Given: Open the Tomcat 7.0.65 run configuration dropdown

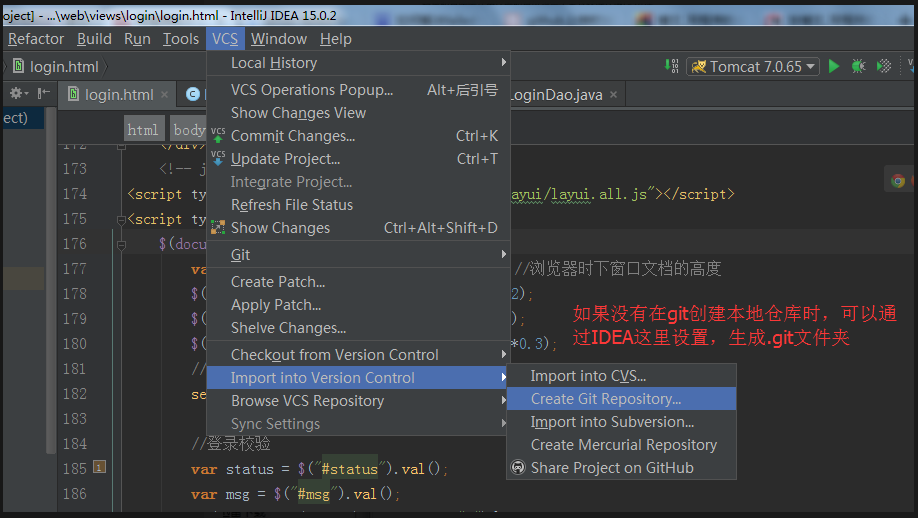Looking at the screenshot, I should 753,66.
